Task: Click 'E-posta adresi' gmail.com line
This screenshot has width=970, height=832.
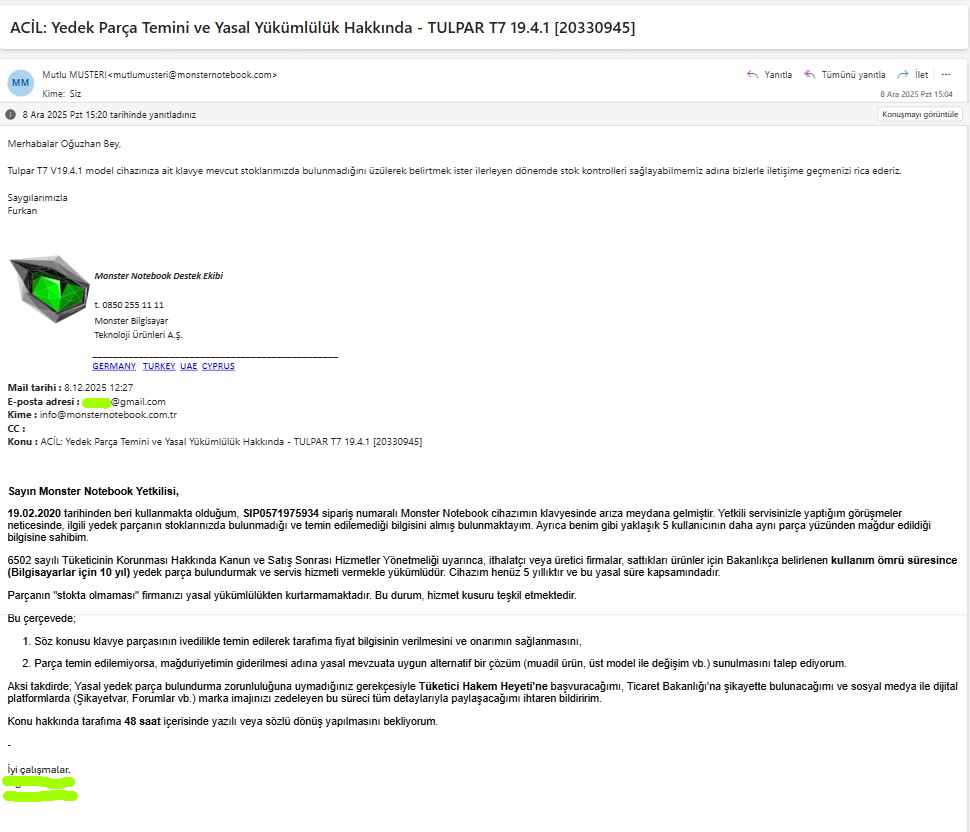Action: [87, 402]
